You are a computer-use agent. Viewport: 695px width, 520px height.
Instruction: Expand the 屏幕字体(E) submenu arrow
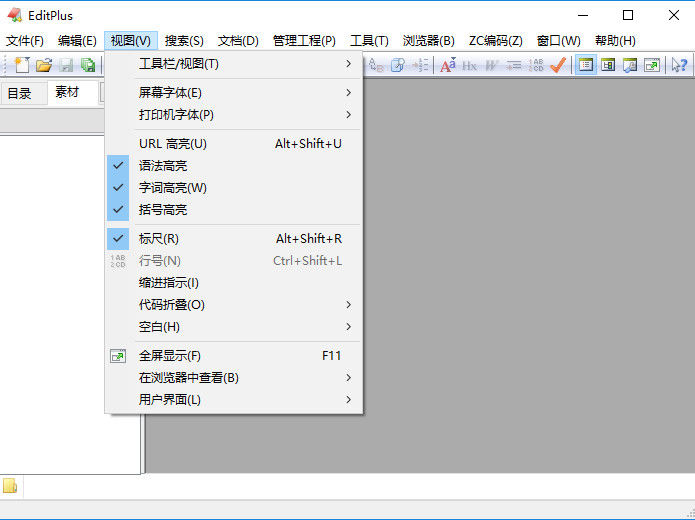348,93
